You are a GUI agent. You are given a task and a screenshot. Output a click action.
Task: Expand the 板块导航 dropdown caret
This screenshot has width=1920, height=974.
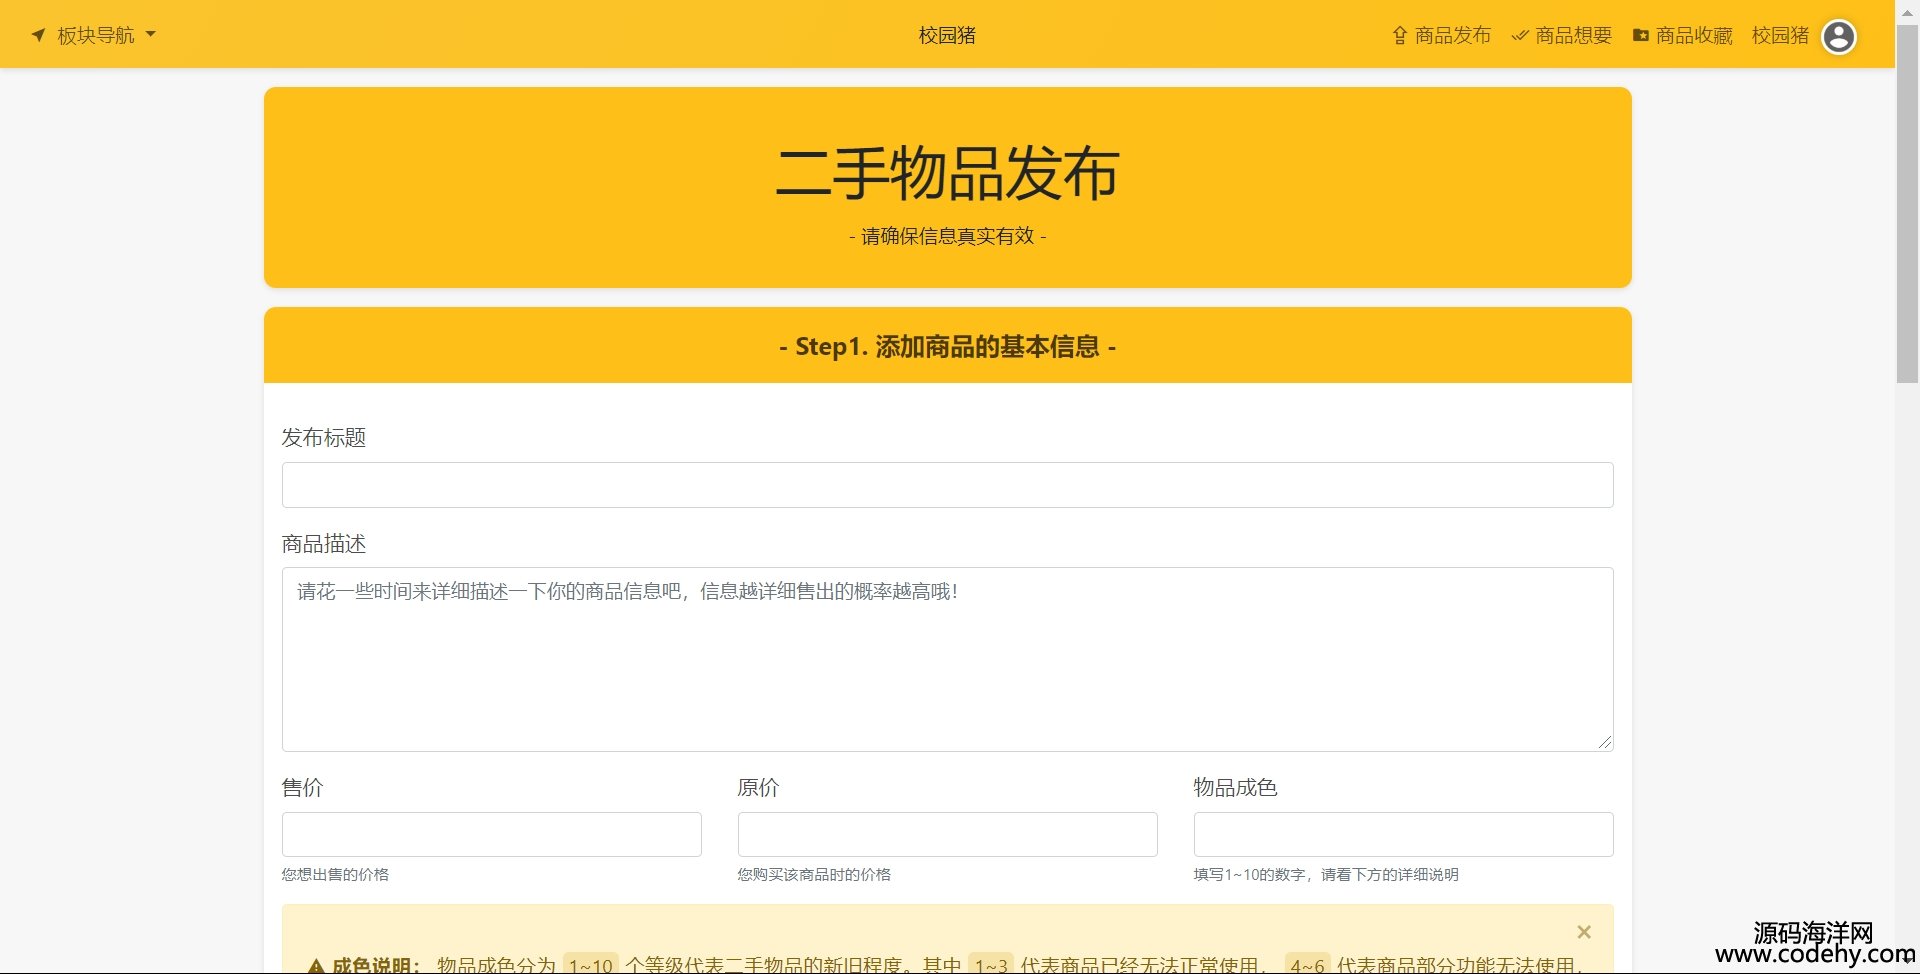[151, 34]
